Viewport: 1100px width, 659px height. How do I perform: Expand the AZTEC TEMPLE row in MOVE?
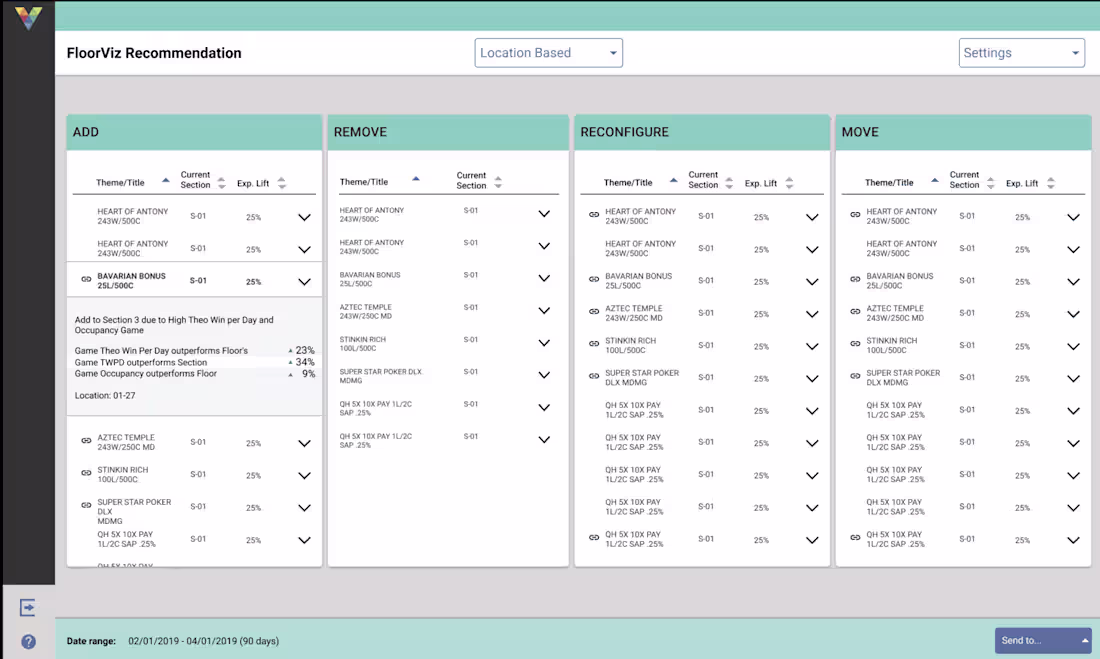(1073, 314)
